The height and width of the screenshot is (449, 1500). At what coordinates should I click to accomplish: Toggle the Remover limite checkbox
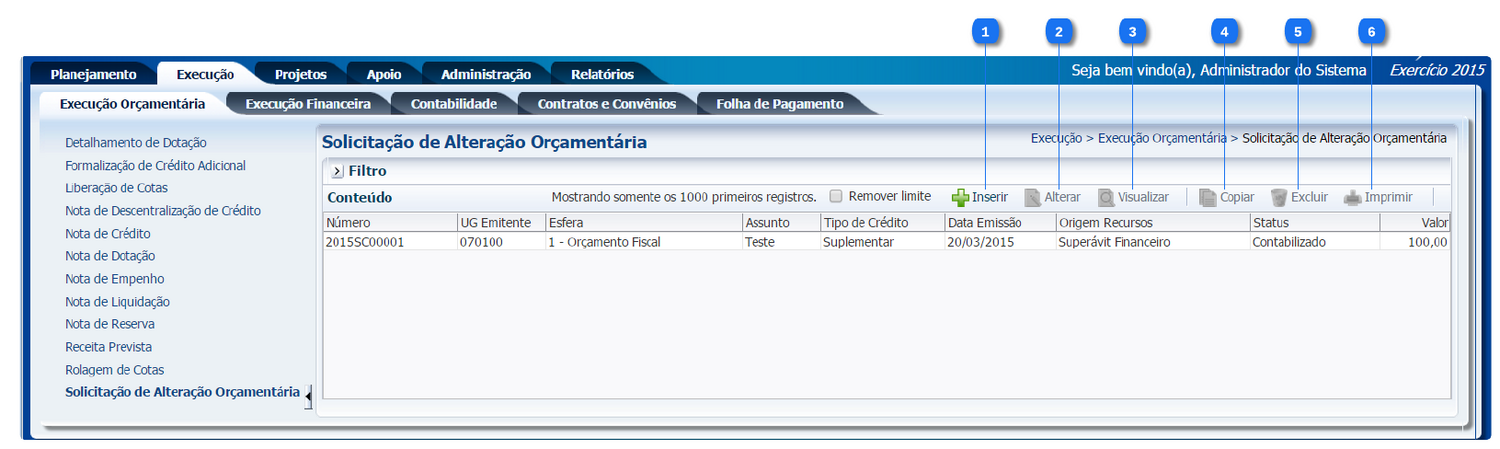pyautogui.click(x=837, y=197)
